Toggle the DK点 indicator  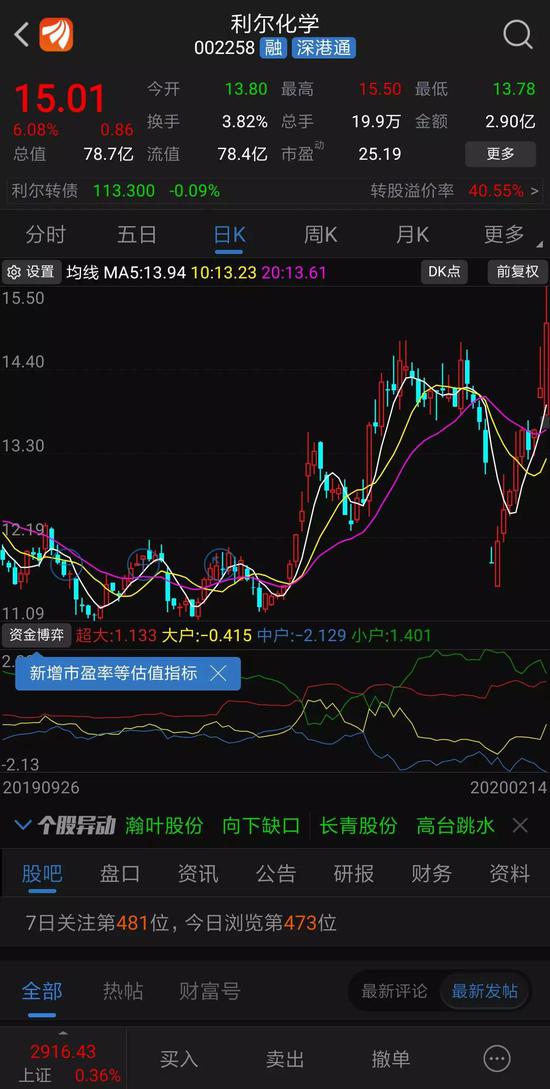click(x=444, y=272)
